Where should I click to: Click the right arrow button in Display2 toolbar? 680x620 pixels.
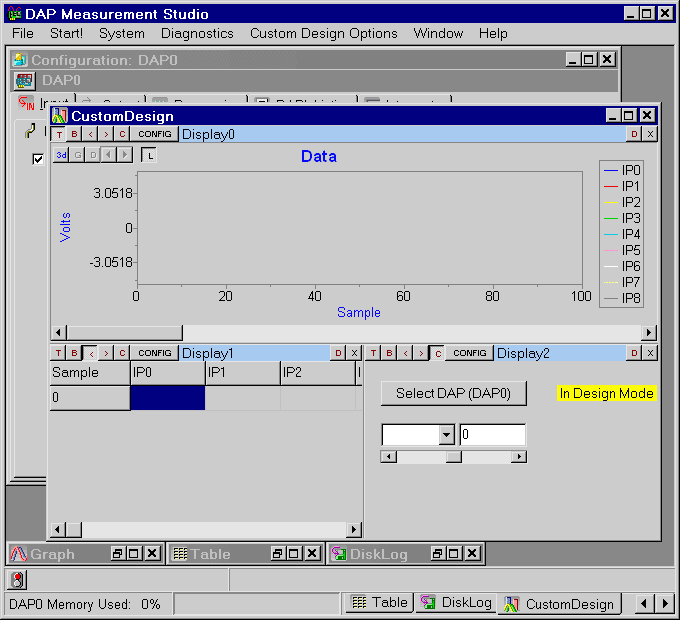pyautogui.click(x=421, y=353)
